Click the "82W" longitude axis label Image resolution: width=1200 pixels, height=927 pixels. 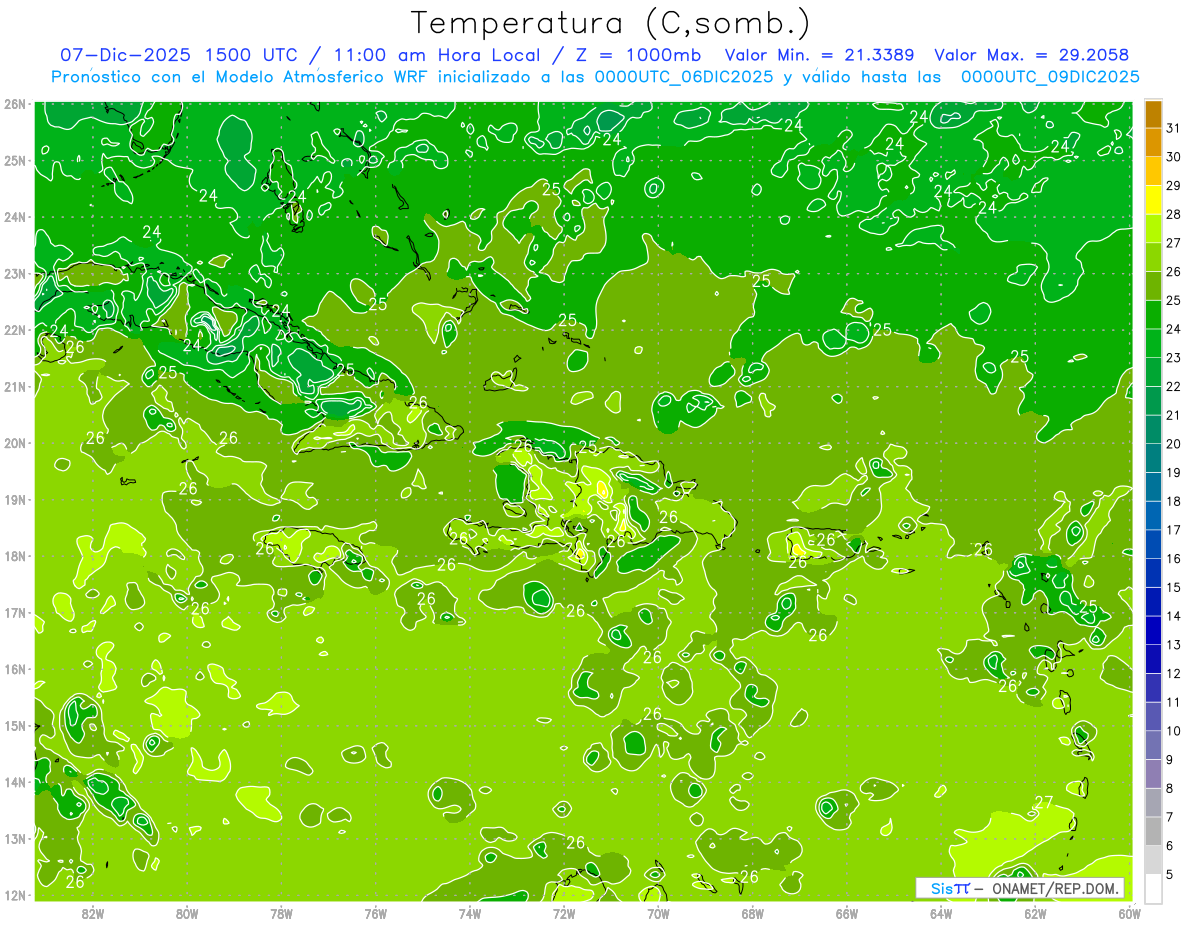point(92,913)
